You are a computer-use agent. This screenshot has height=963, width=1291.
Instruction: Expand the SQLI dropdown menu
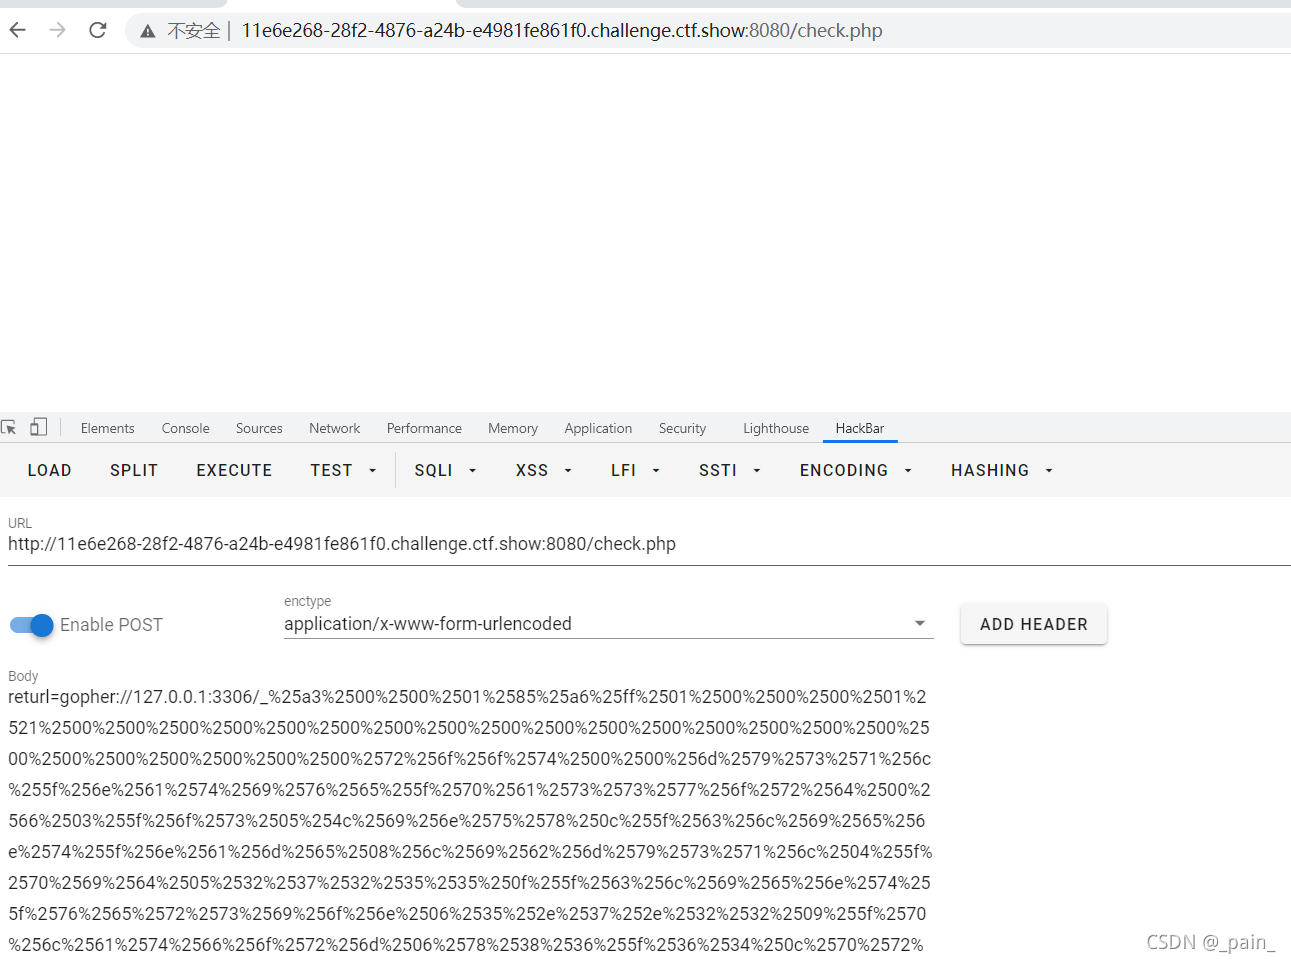click(x=445, y=470)
